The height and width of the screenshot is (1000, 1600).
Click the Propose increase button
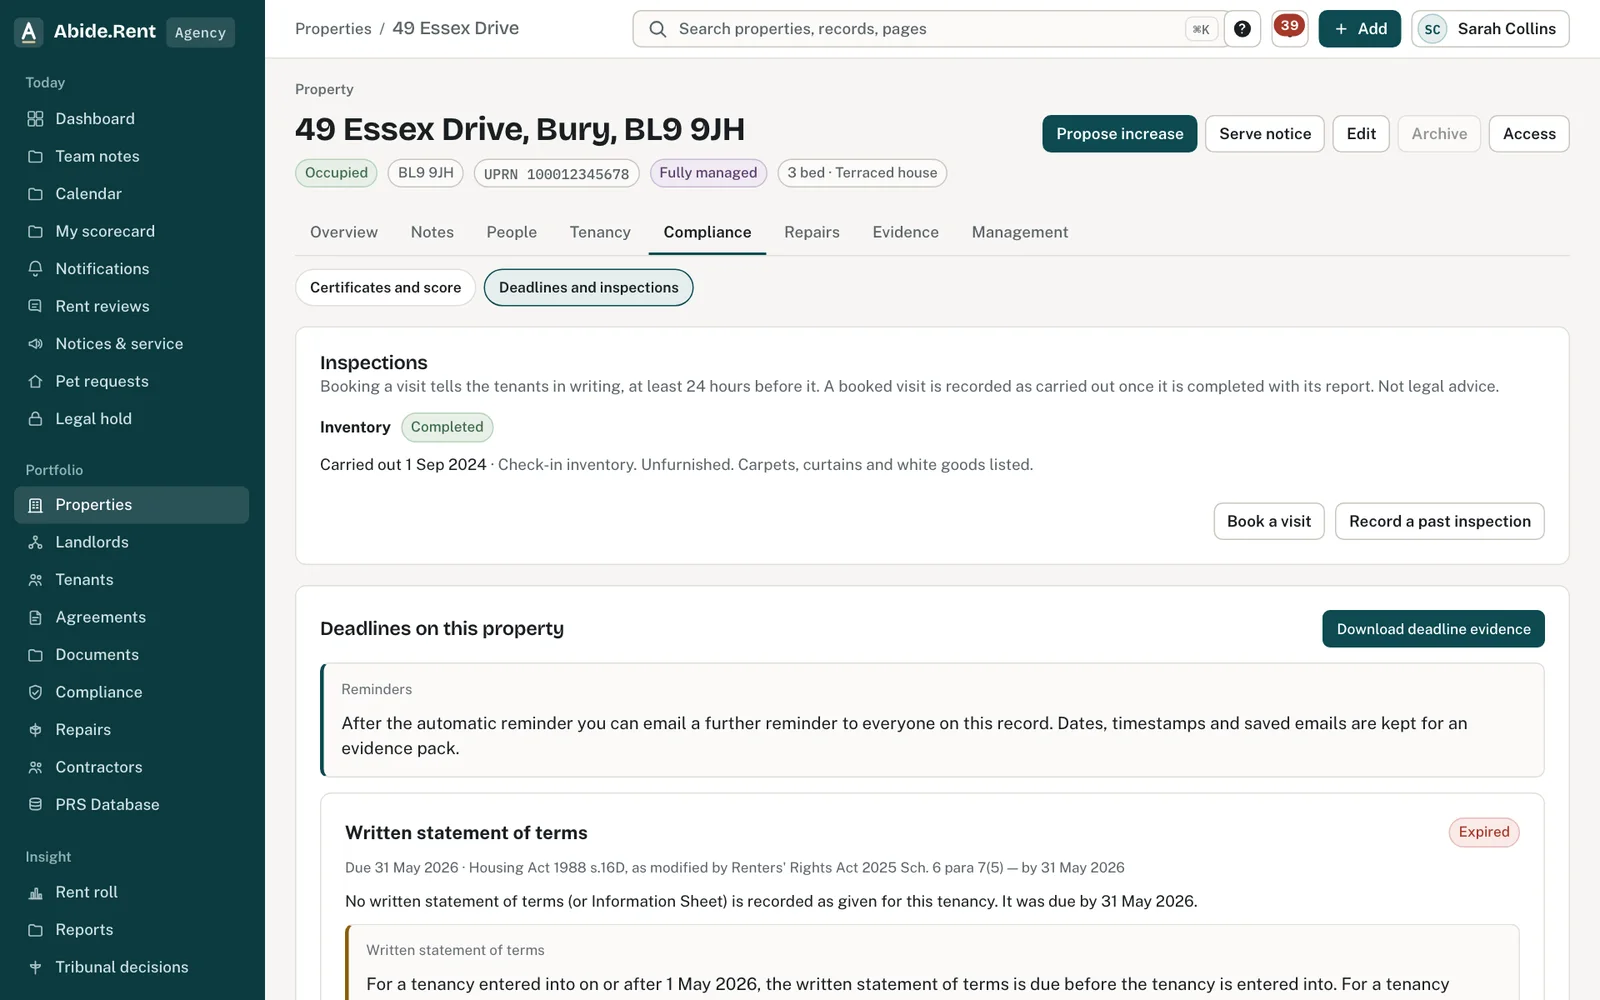coord(1120,134)
